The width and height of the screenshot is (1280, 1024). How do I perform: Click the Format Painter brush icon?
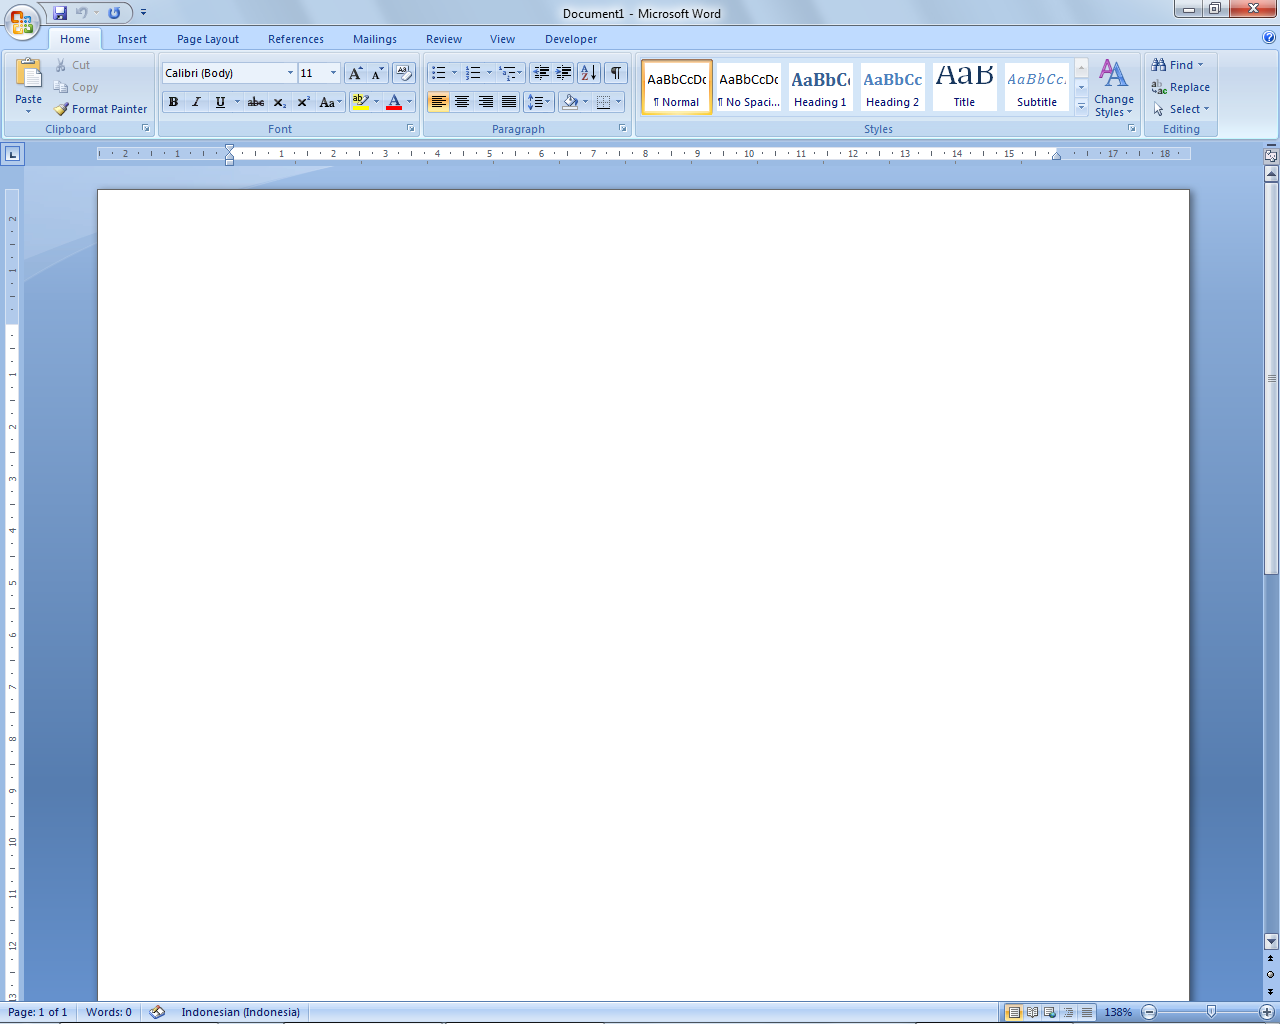tap(61, 109)
